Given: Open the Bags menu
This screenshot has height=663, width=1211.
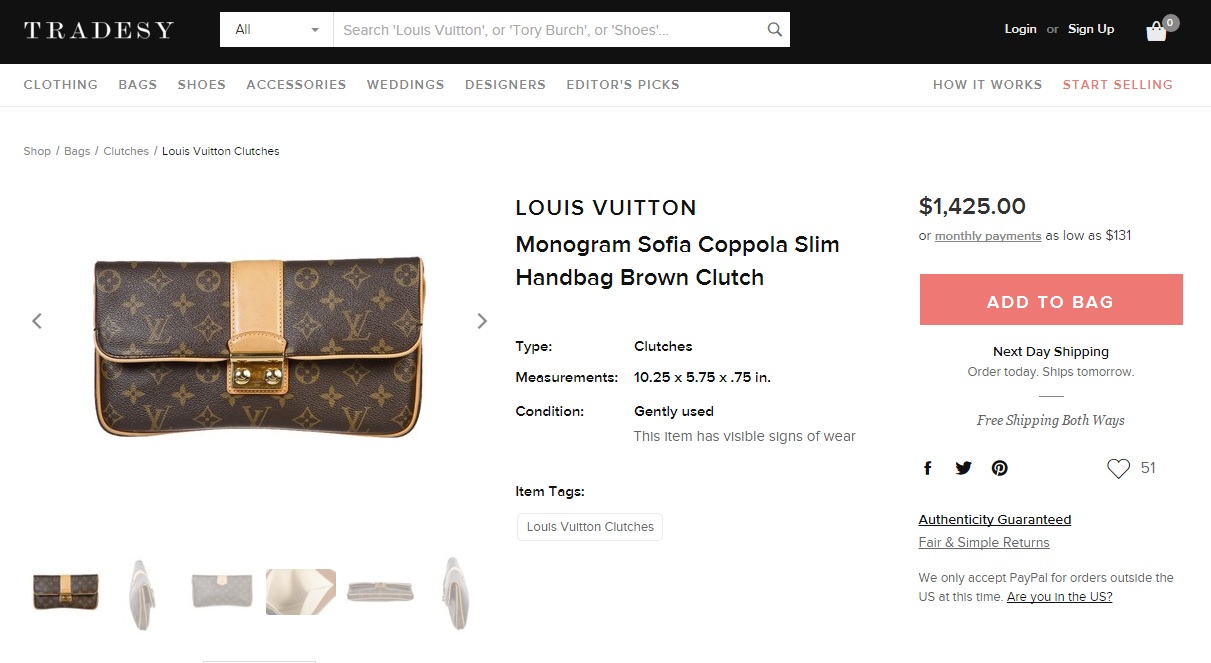Looking at the screenshot, I should [x=138, y=85].
